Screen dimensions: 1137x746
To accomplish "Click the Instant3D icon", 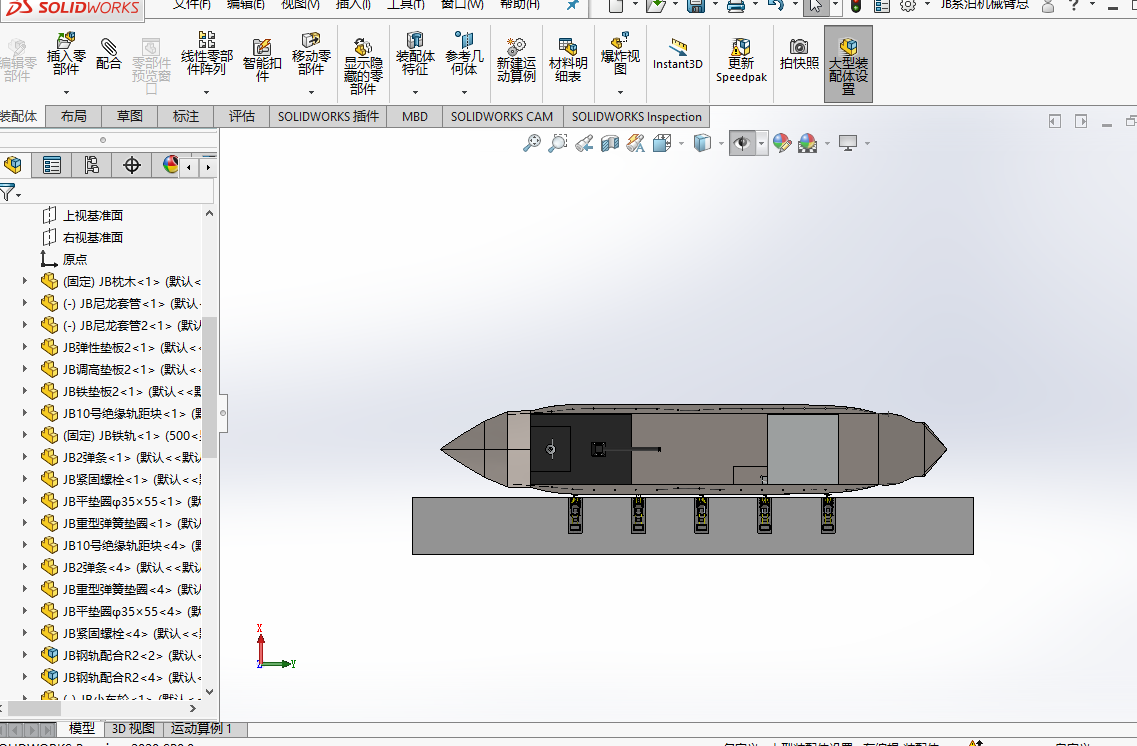I will (677, 54).
